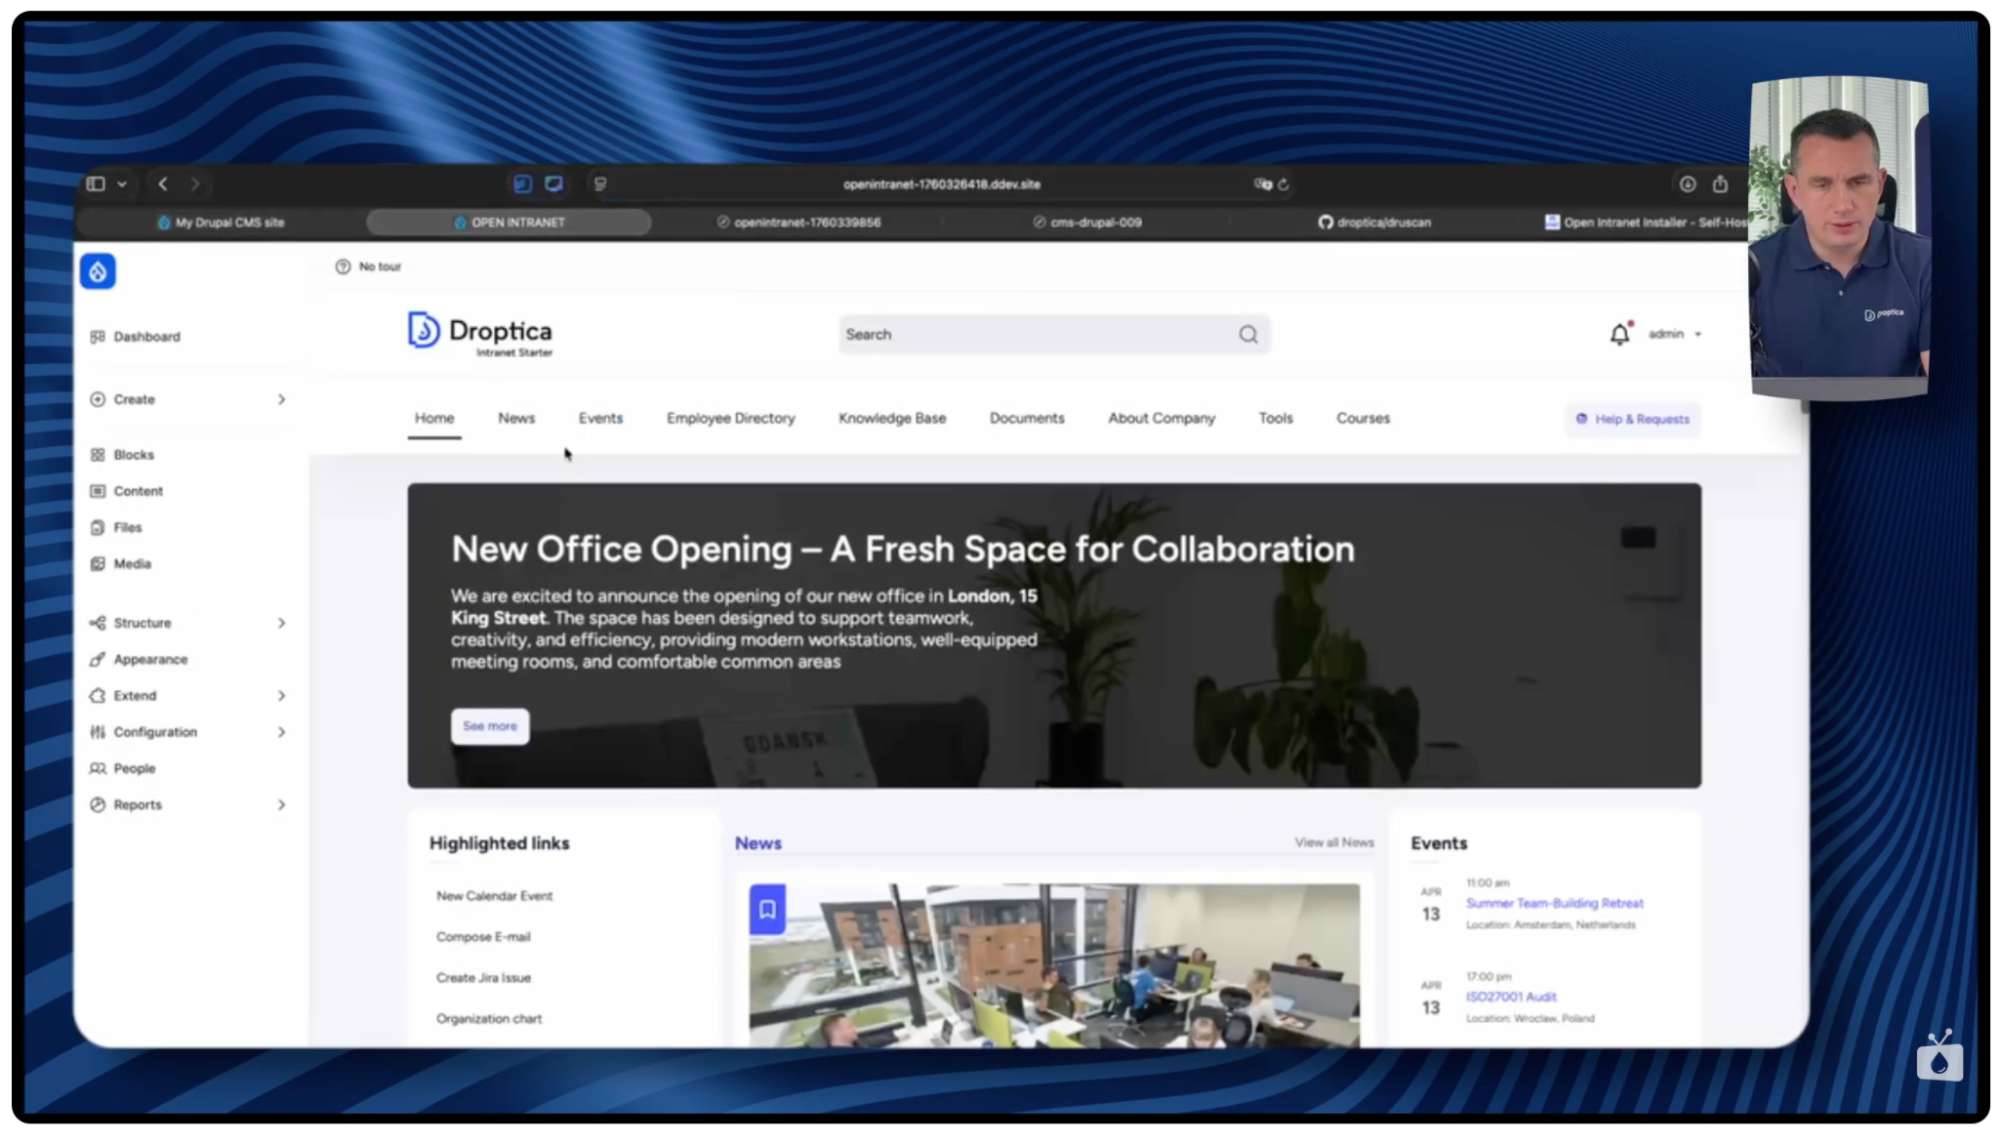Expand the Structure submenu

pyautogui.click(x=281, y=622)
